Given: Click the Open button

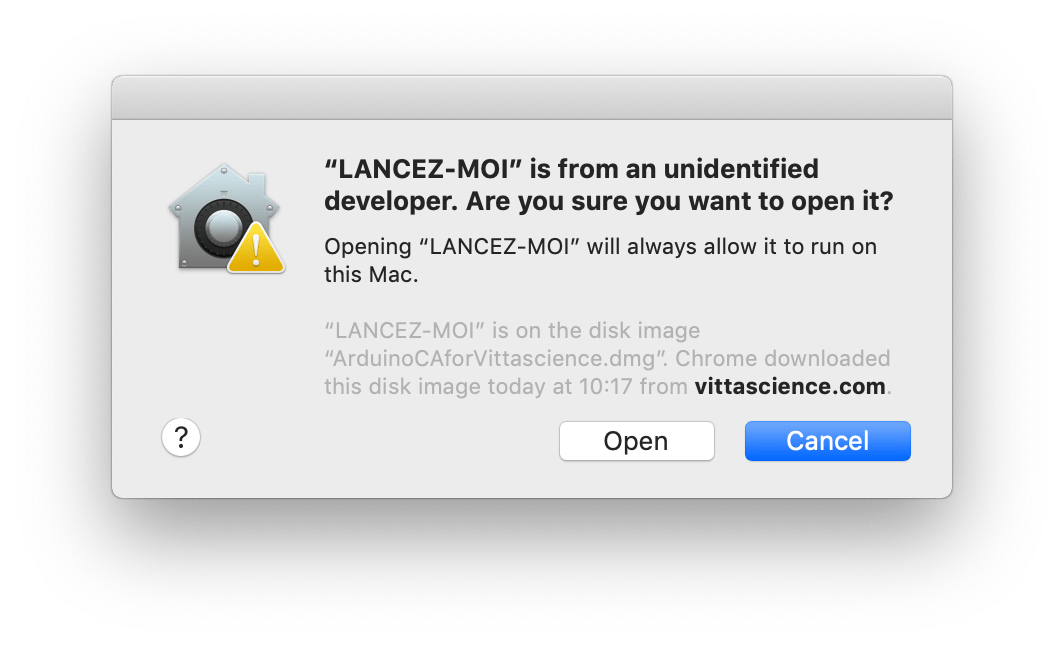Looking at the screenshot, I should 636,441.
